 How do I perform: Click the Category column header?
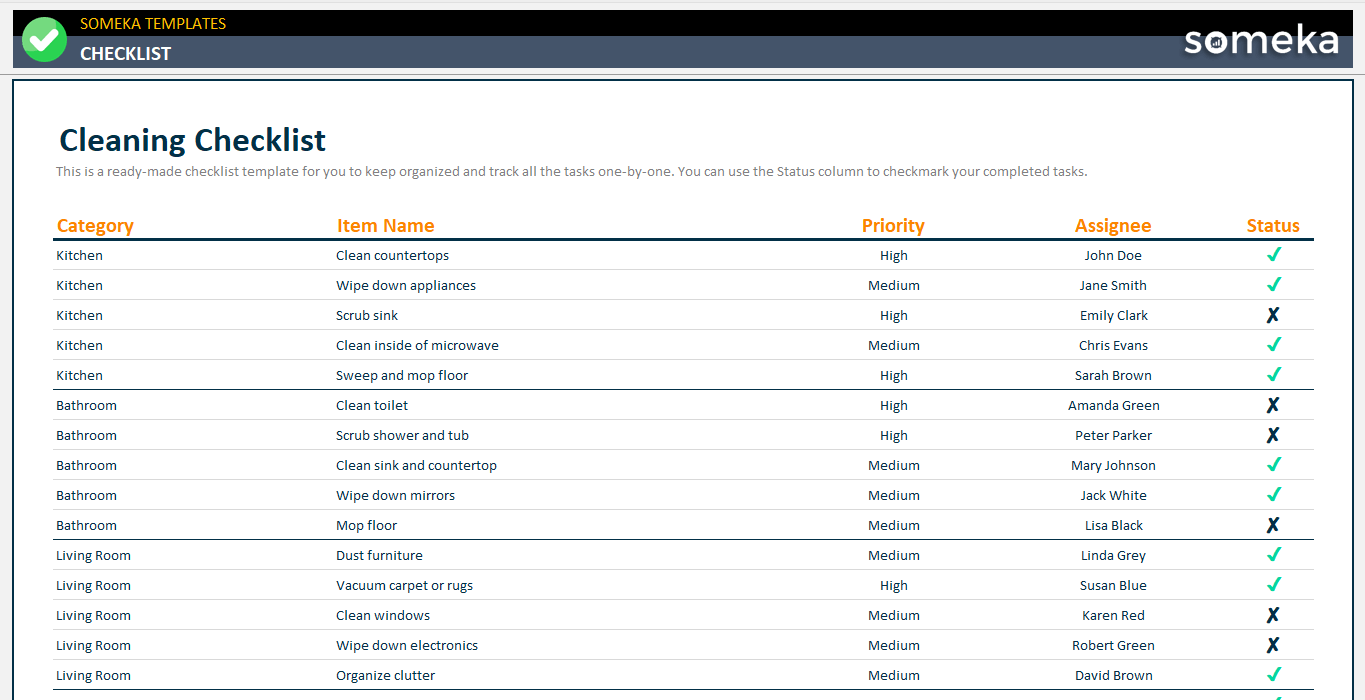pos(95,226)
